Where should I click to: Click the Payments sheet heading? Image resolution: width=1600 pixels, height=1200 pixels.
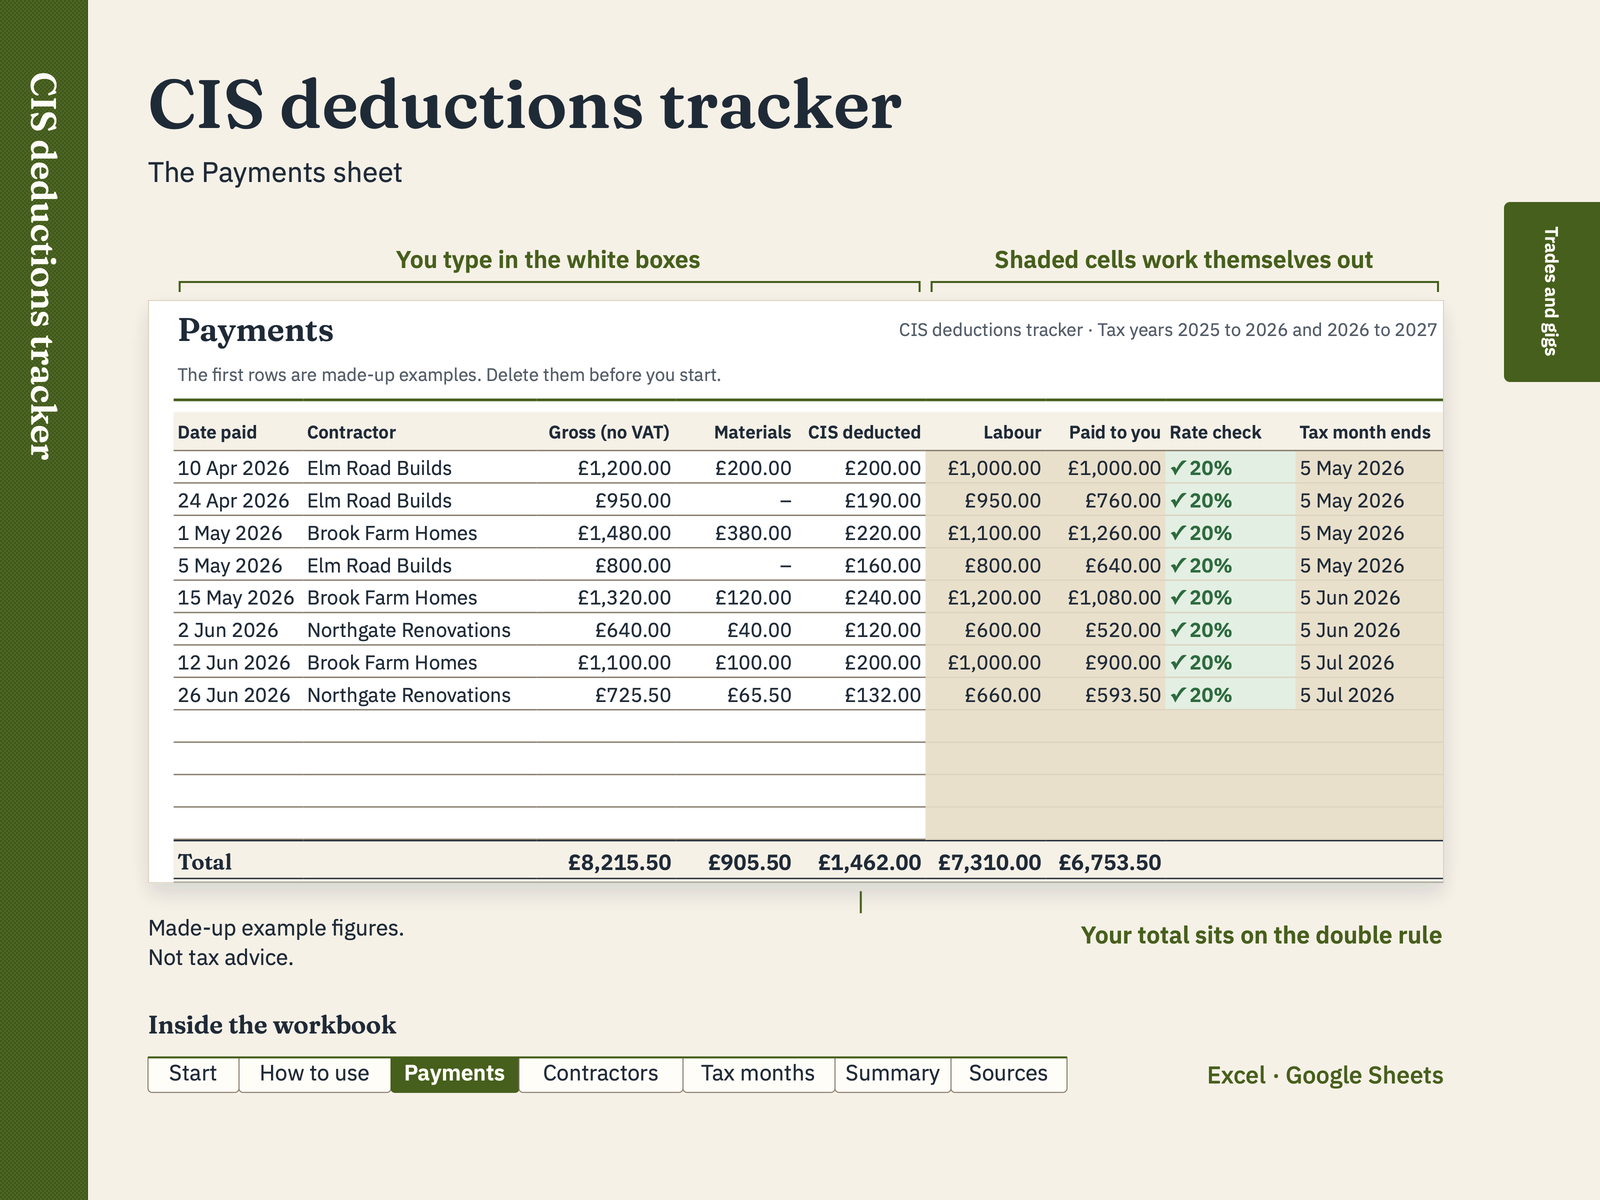click(256, 331)
